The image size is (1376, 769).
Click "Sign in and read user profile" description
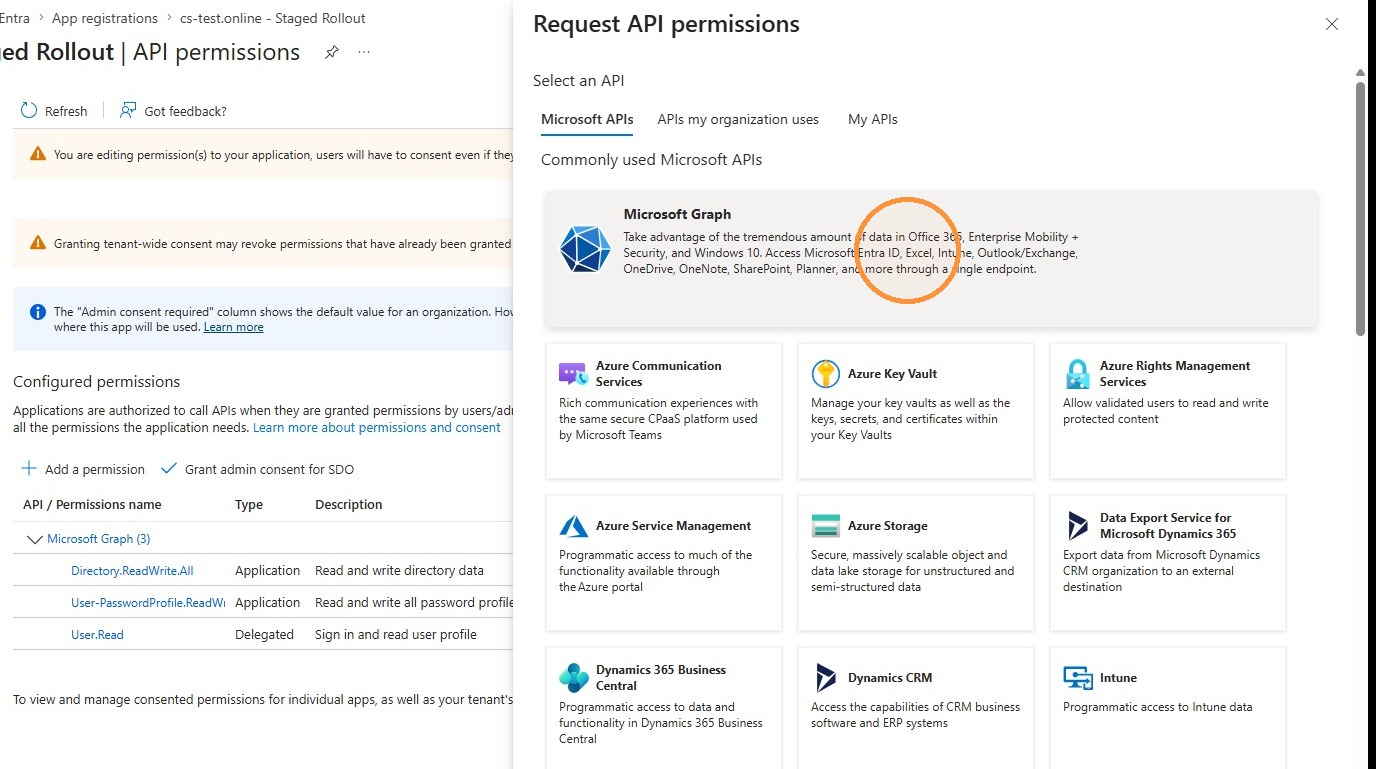396,635
